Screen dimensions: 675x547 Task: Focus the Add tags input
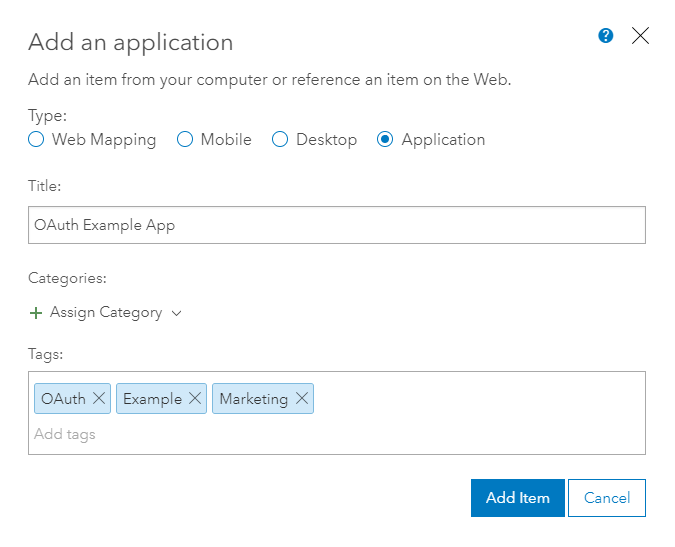pyautogui.click(x=200, y=434)
